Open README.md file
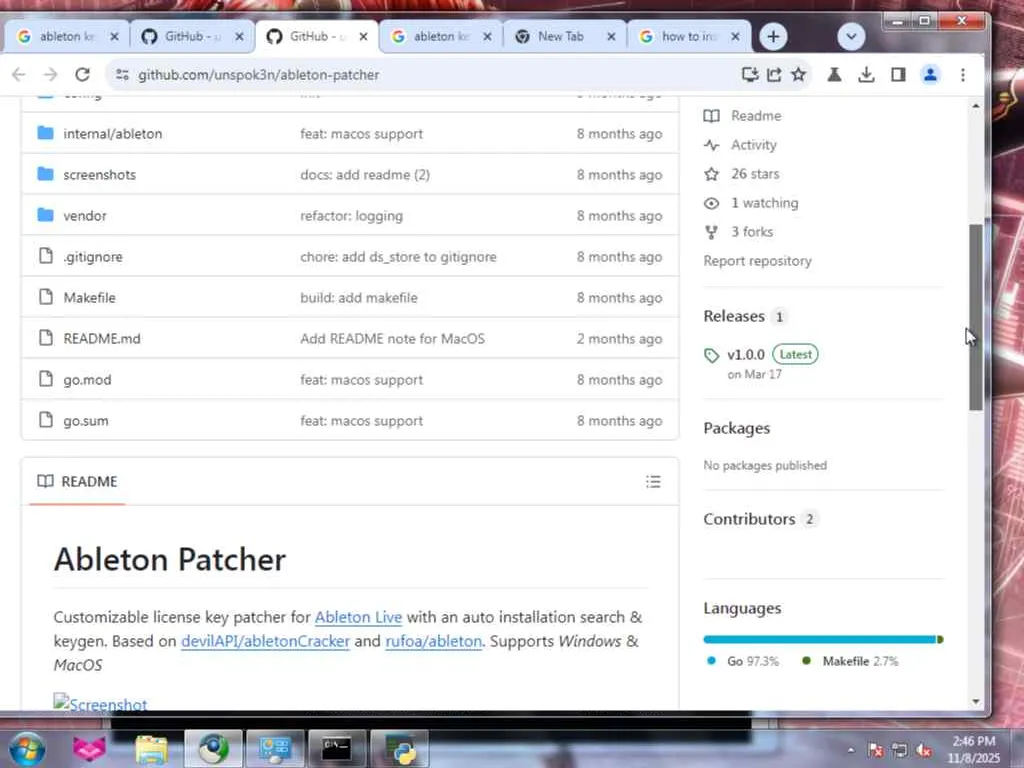The height and width of the screenshot is (768, 1024). [x=102, y=339]
